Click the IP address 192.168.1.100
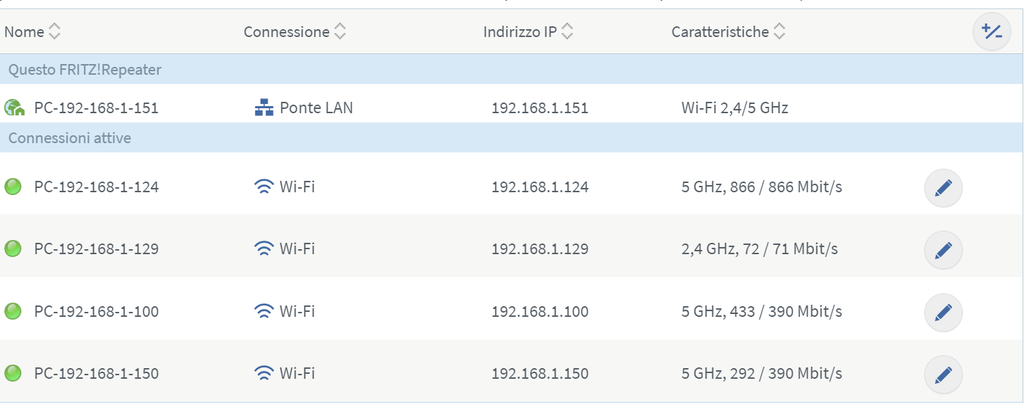1024x403 pixels. pos(540,312)
